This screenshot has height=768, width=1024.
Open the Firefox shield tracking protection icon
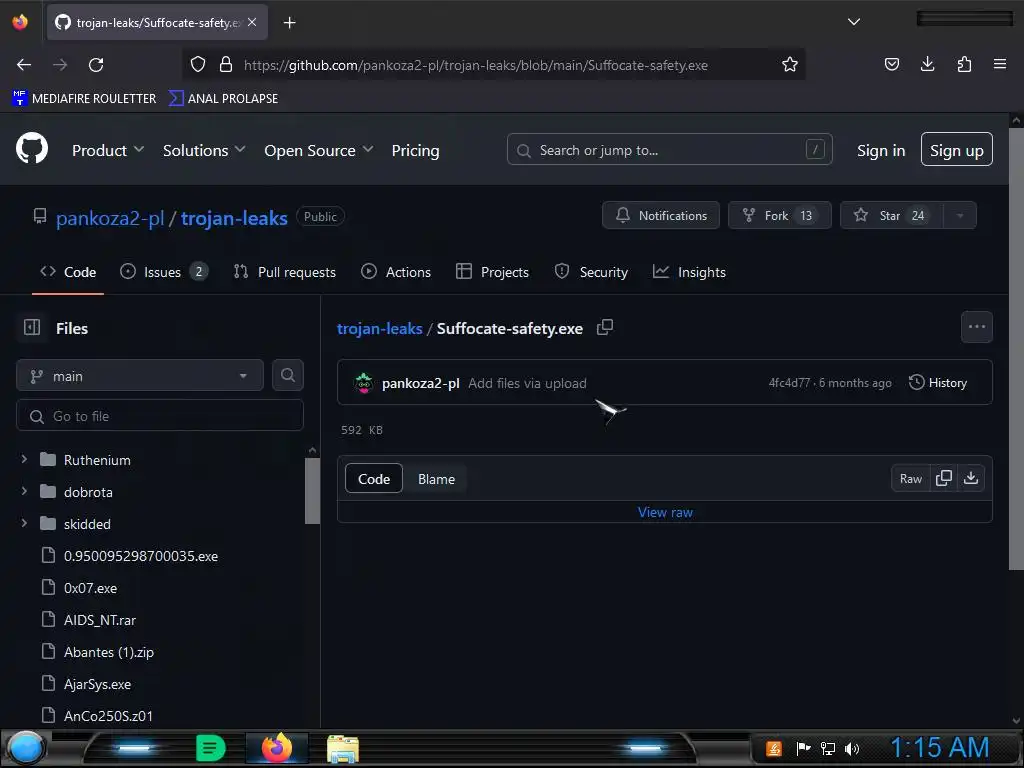coord(198,64)
